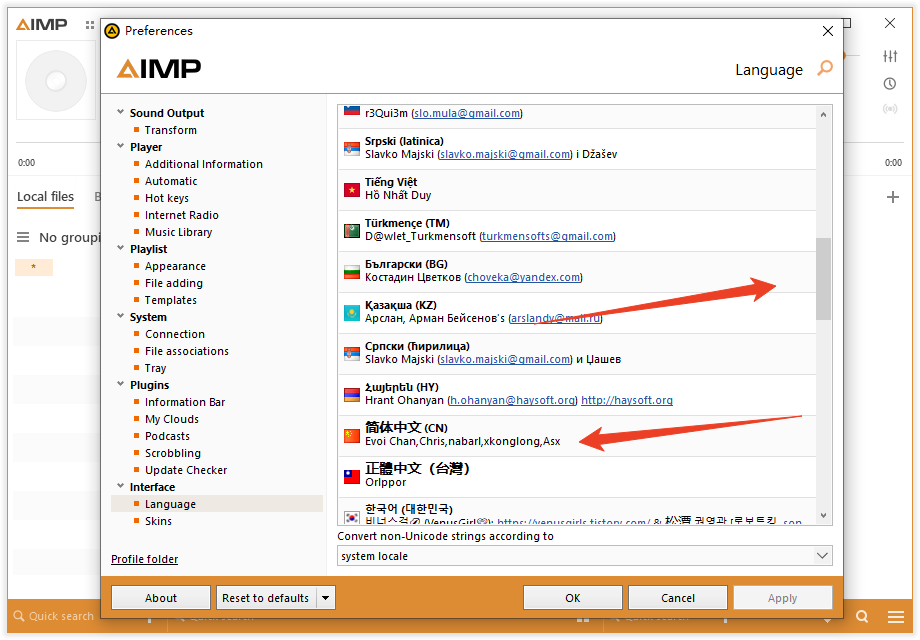920x640 pixels.
Task: Open the grouping menu icon beside No grouping
Action: click(23, 237)
